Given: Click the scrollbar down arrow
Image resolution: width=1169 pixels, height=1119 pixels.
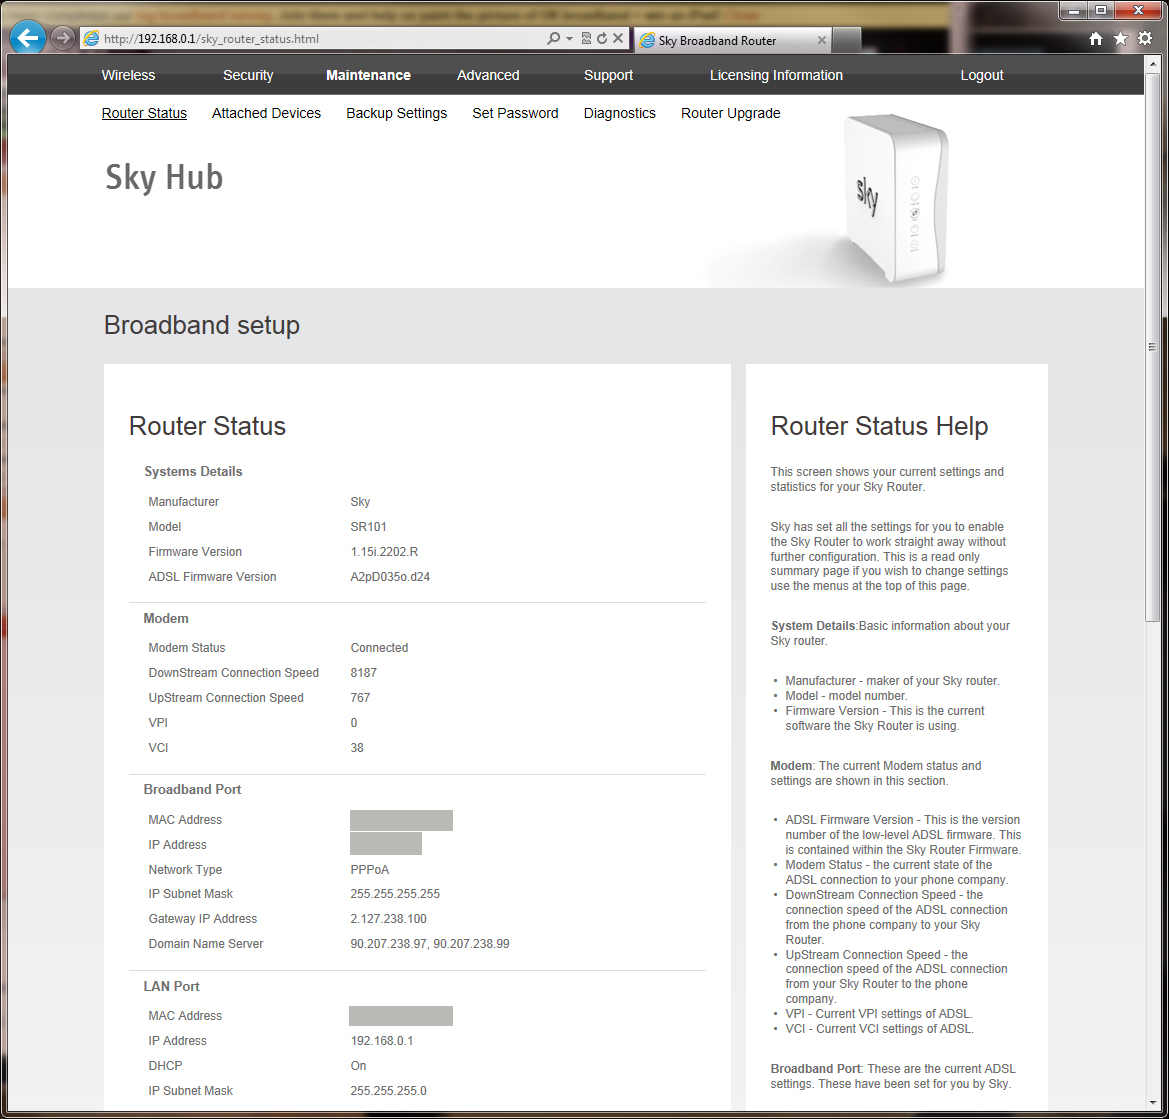Looking at the screenshot, I should tap(1153, 1102).
